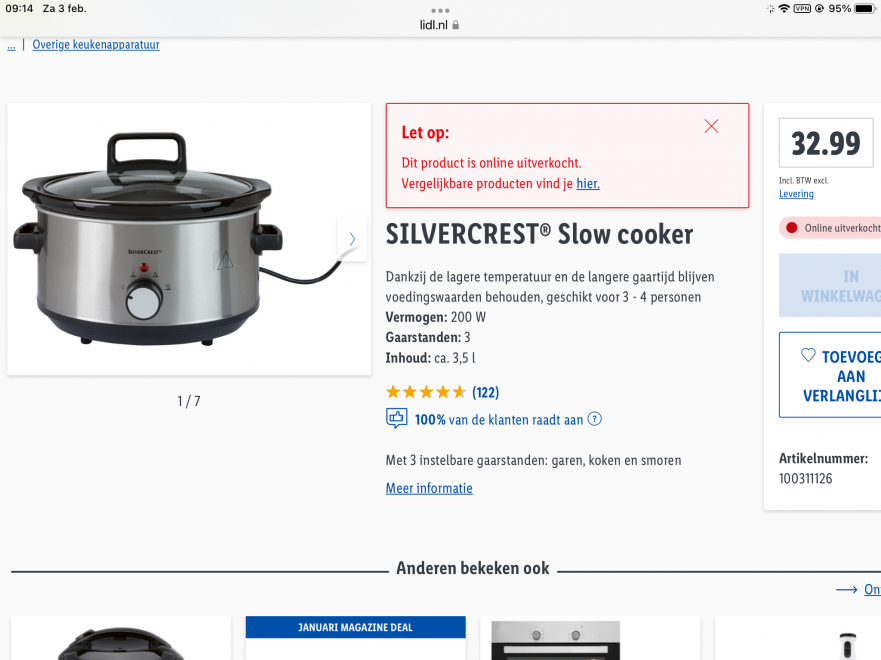This screenshot has width=881, height=660.
Task: Click 'In winkelwagen' add-to-cart button
Action: 830,285
